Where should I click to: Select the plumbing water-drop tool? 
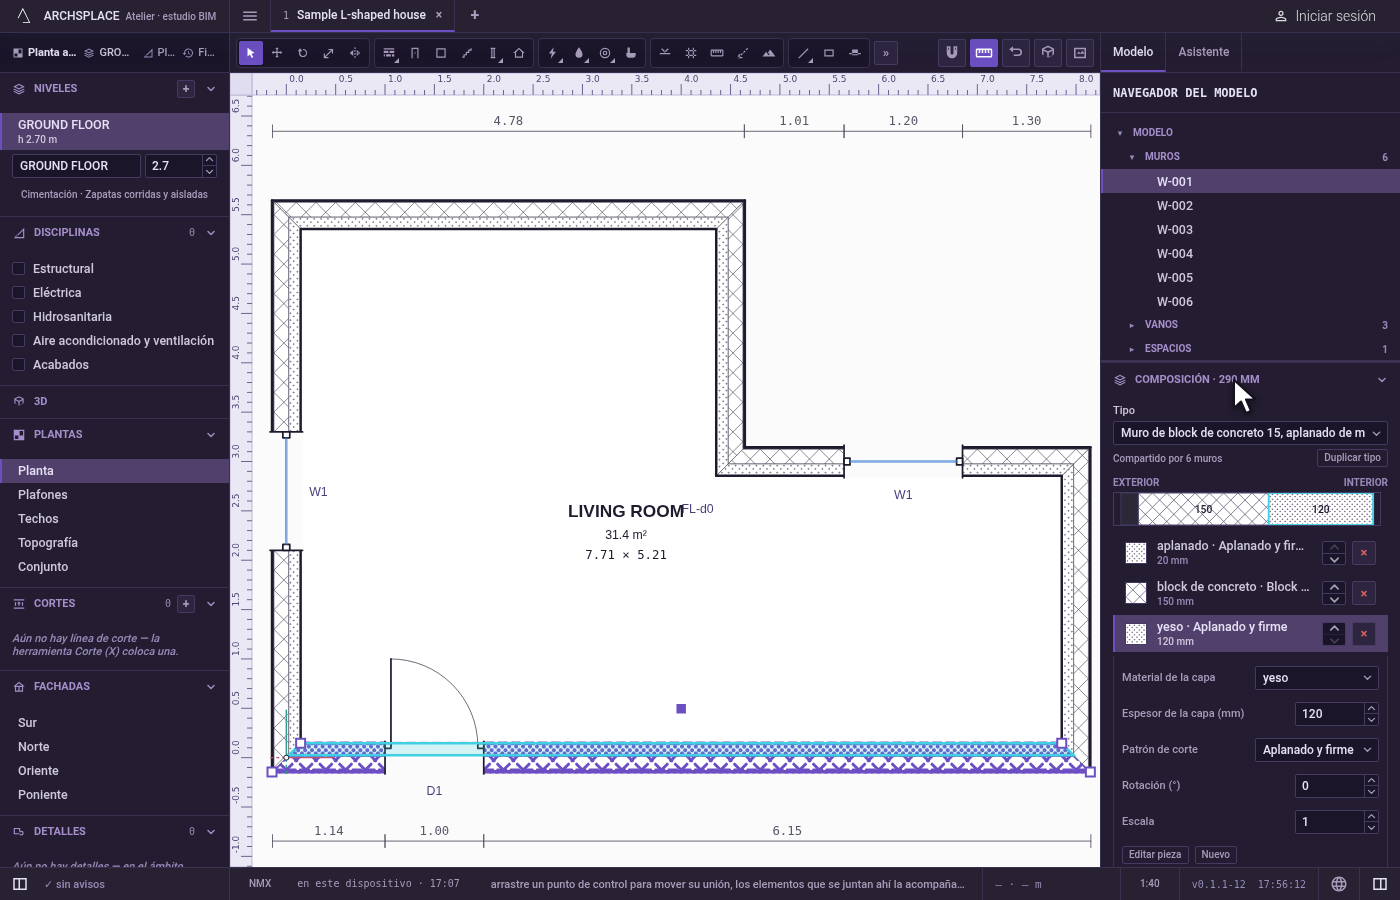tap(579, 53)
